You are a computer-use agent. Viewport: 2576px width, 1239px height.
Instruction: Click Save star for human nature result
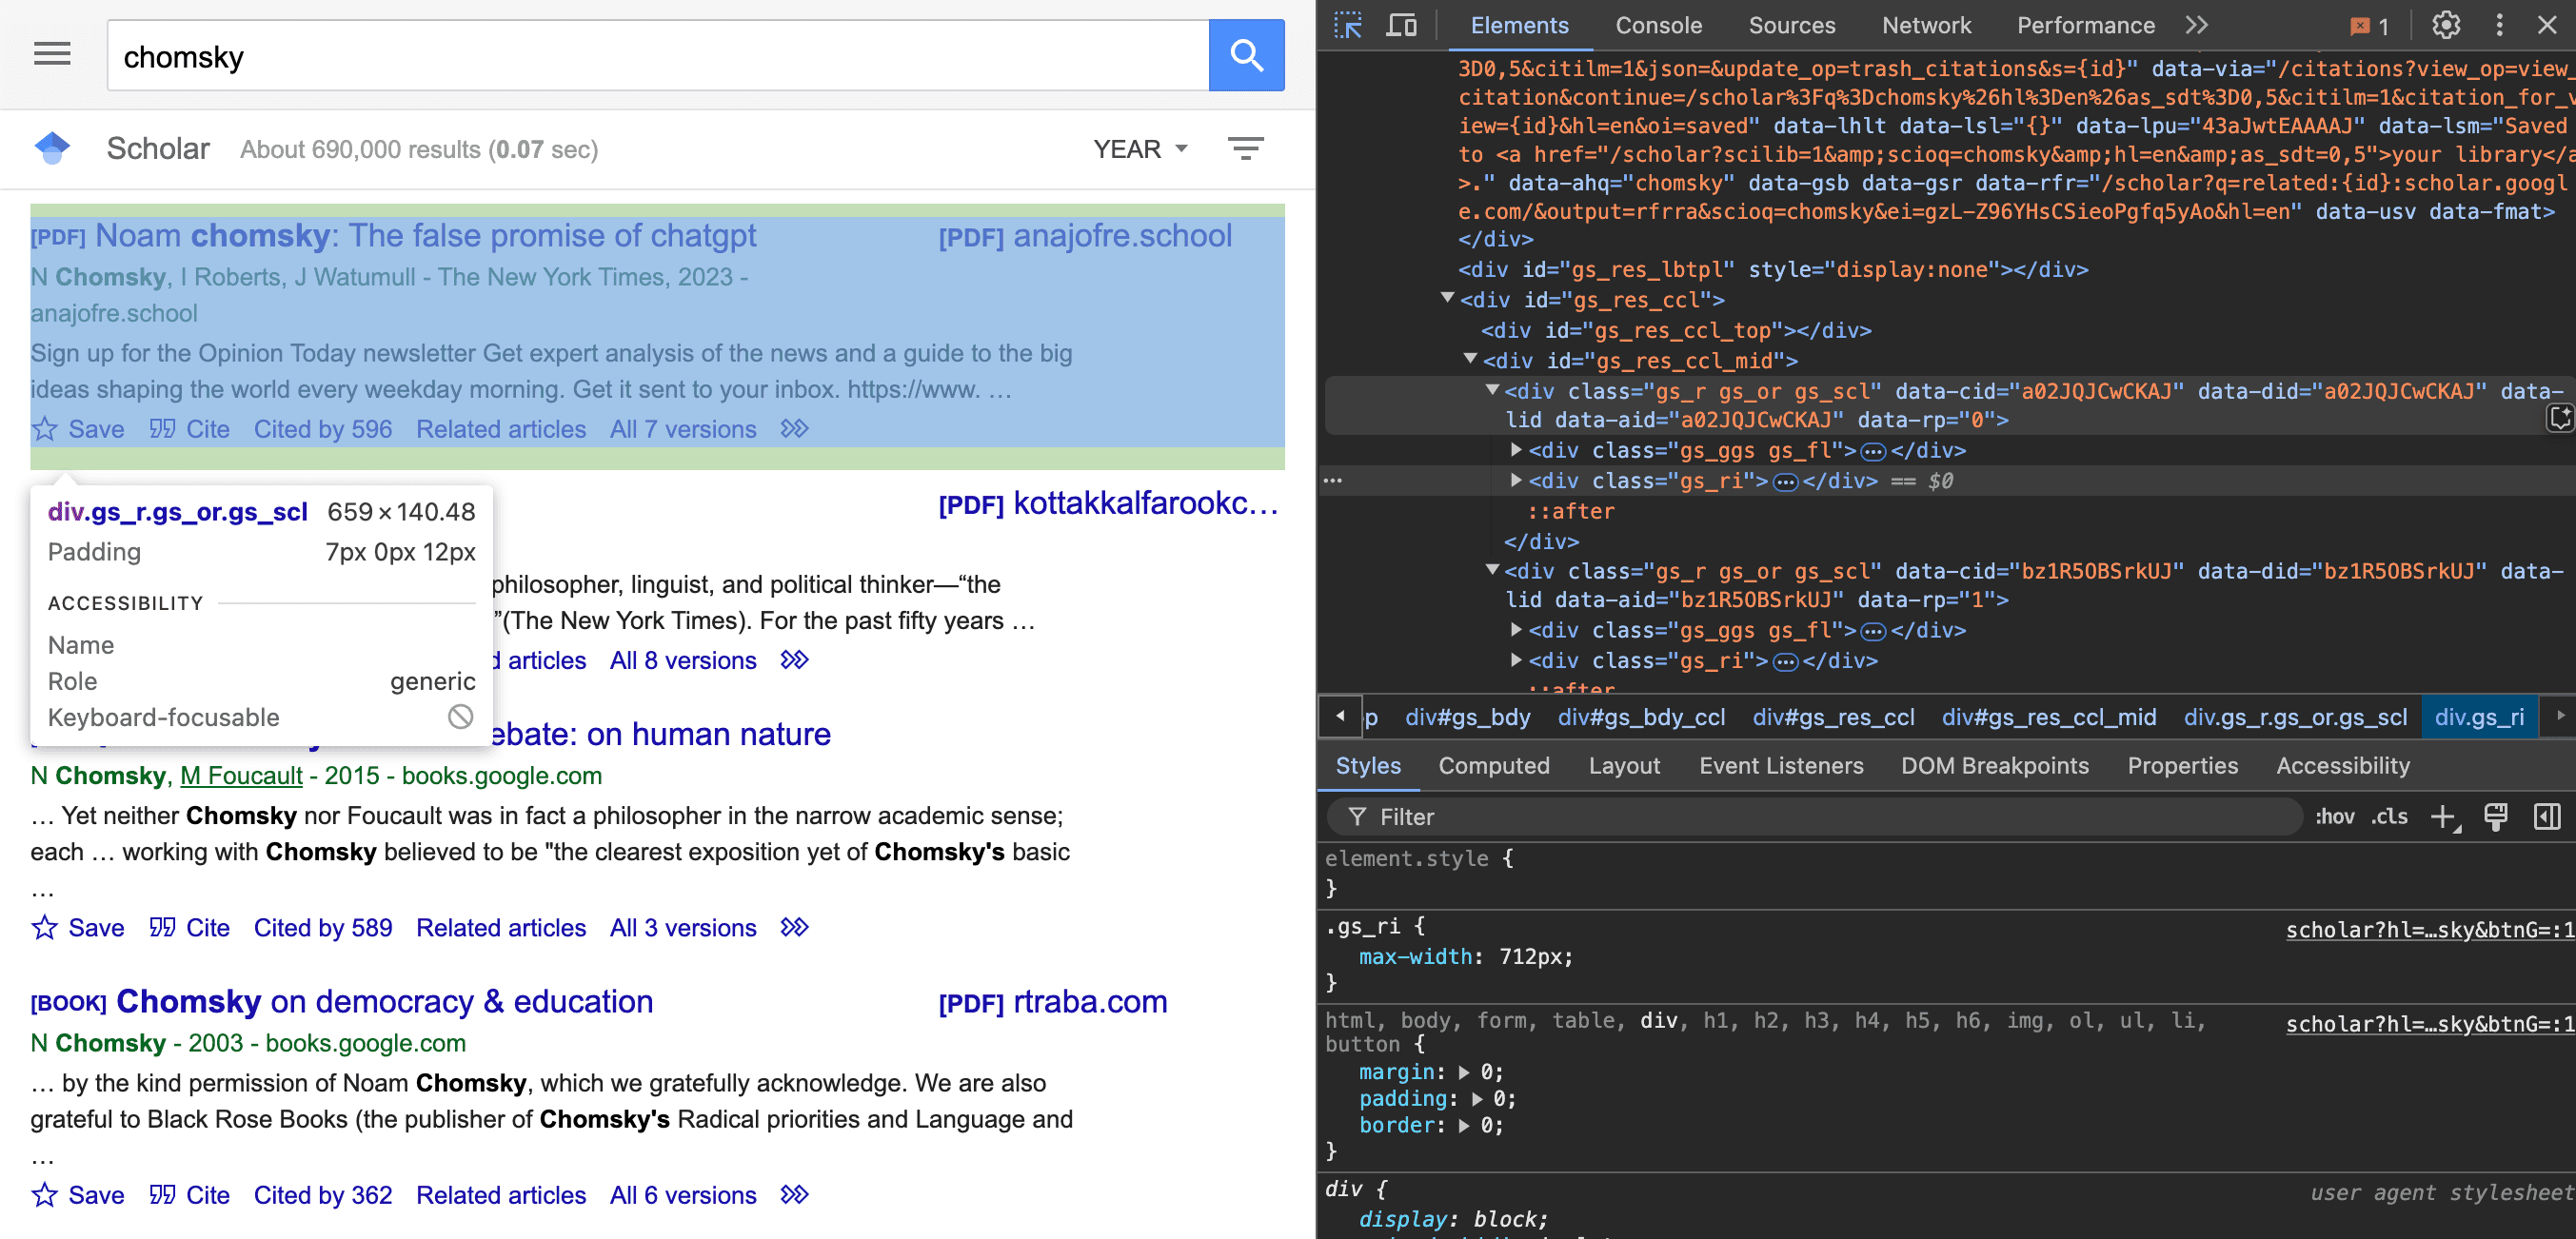pyautogui.click(x=44, y=928)
